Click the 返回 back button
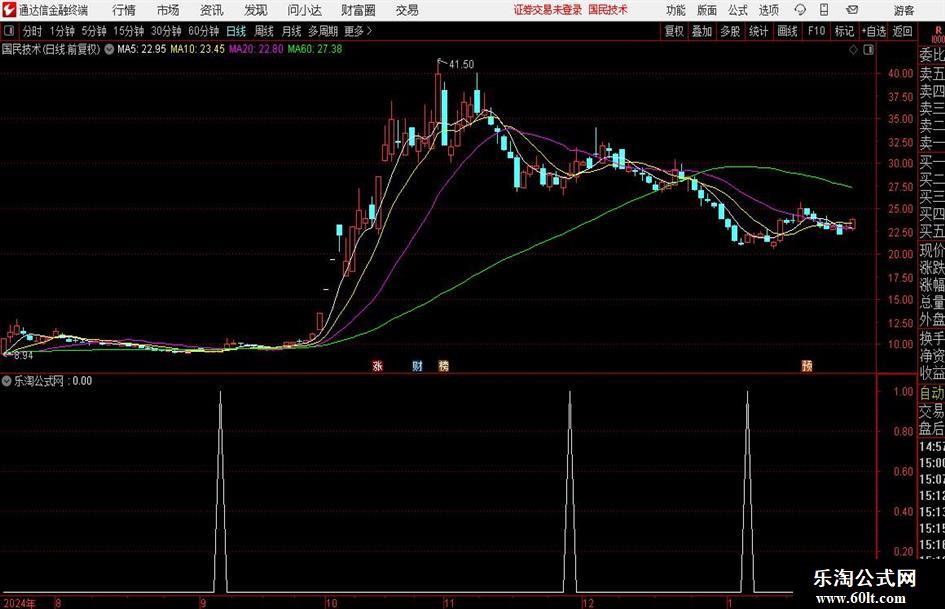945x609 pixels. tap(902, 31)
